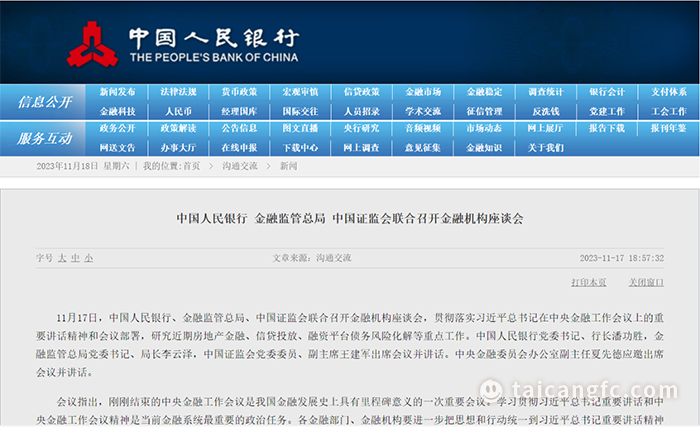Select medium font size 中

click(75, 258)
